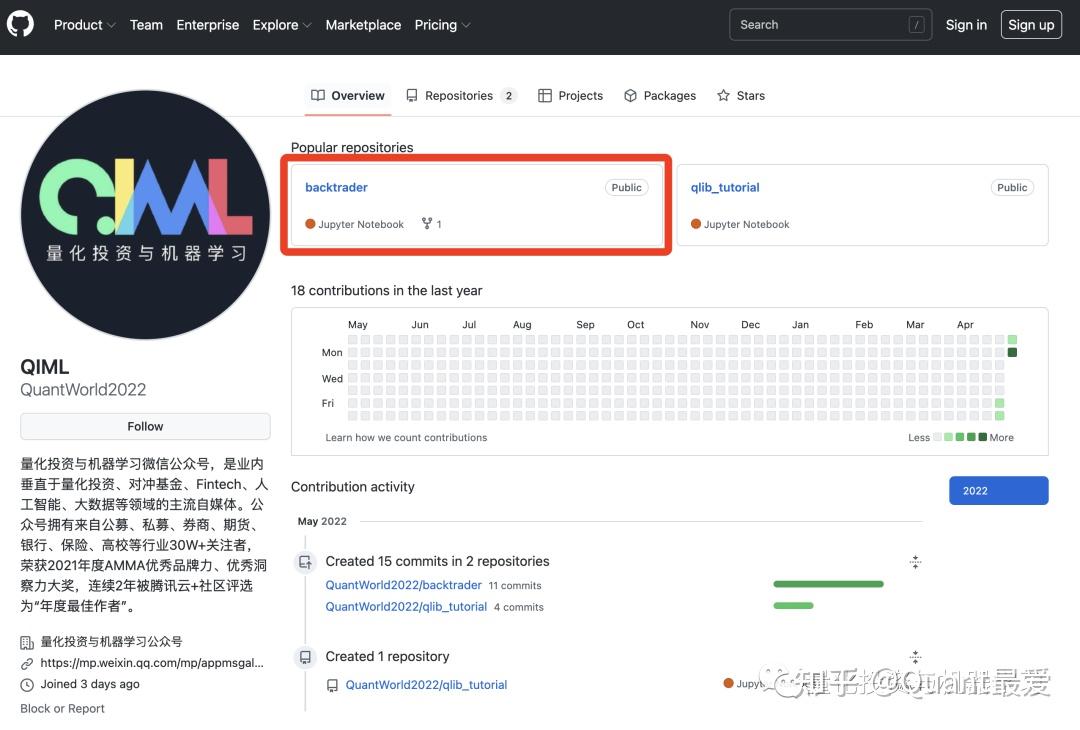Image resolution: width=1080 pixels, height=730 pixels.
Task: Click the GitHub octocat logo
Action: click(x=20, y=24)
